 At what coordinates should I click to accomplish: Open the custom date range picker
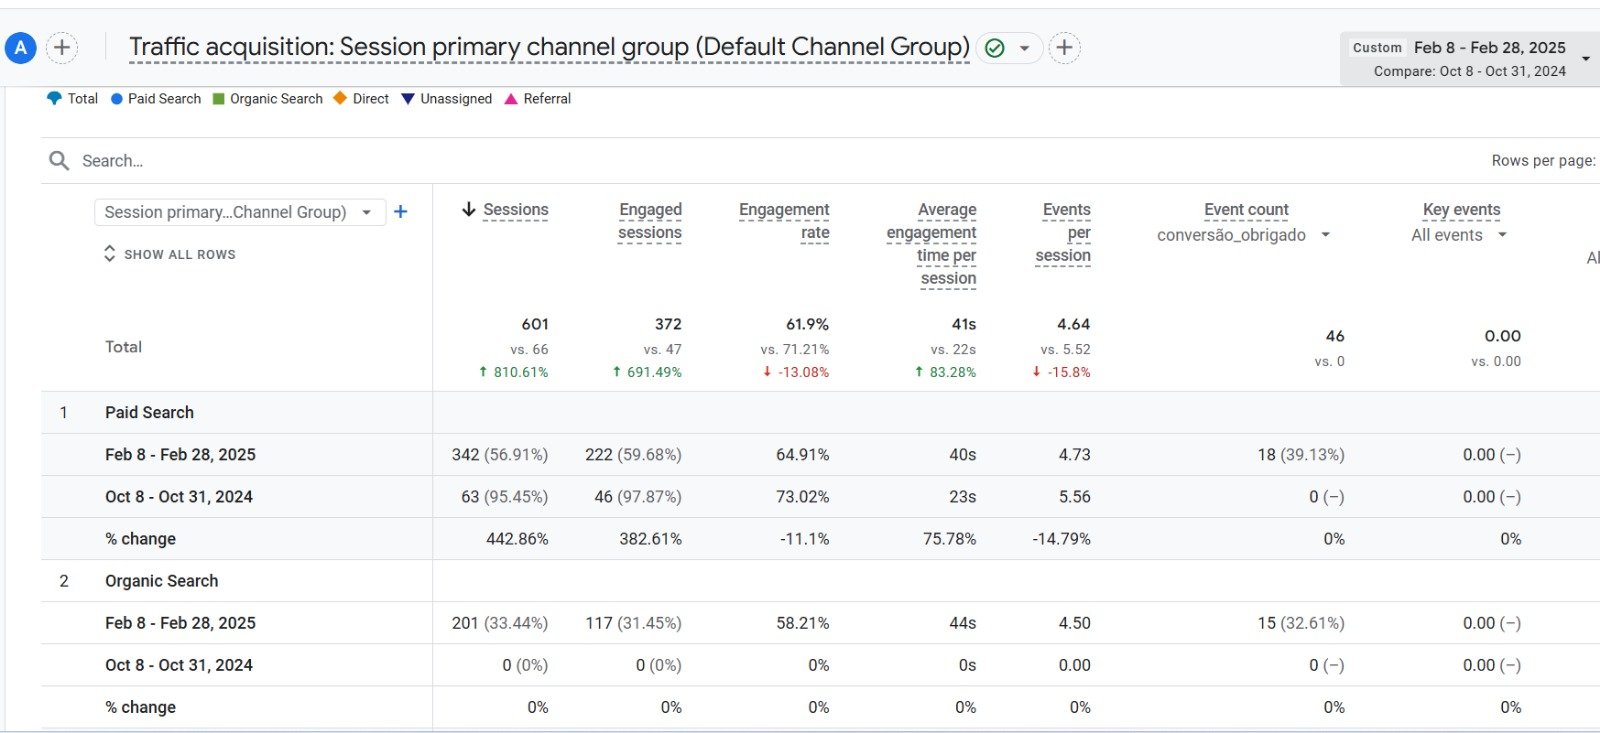coord(1468,58)
